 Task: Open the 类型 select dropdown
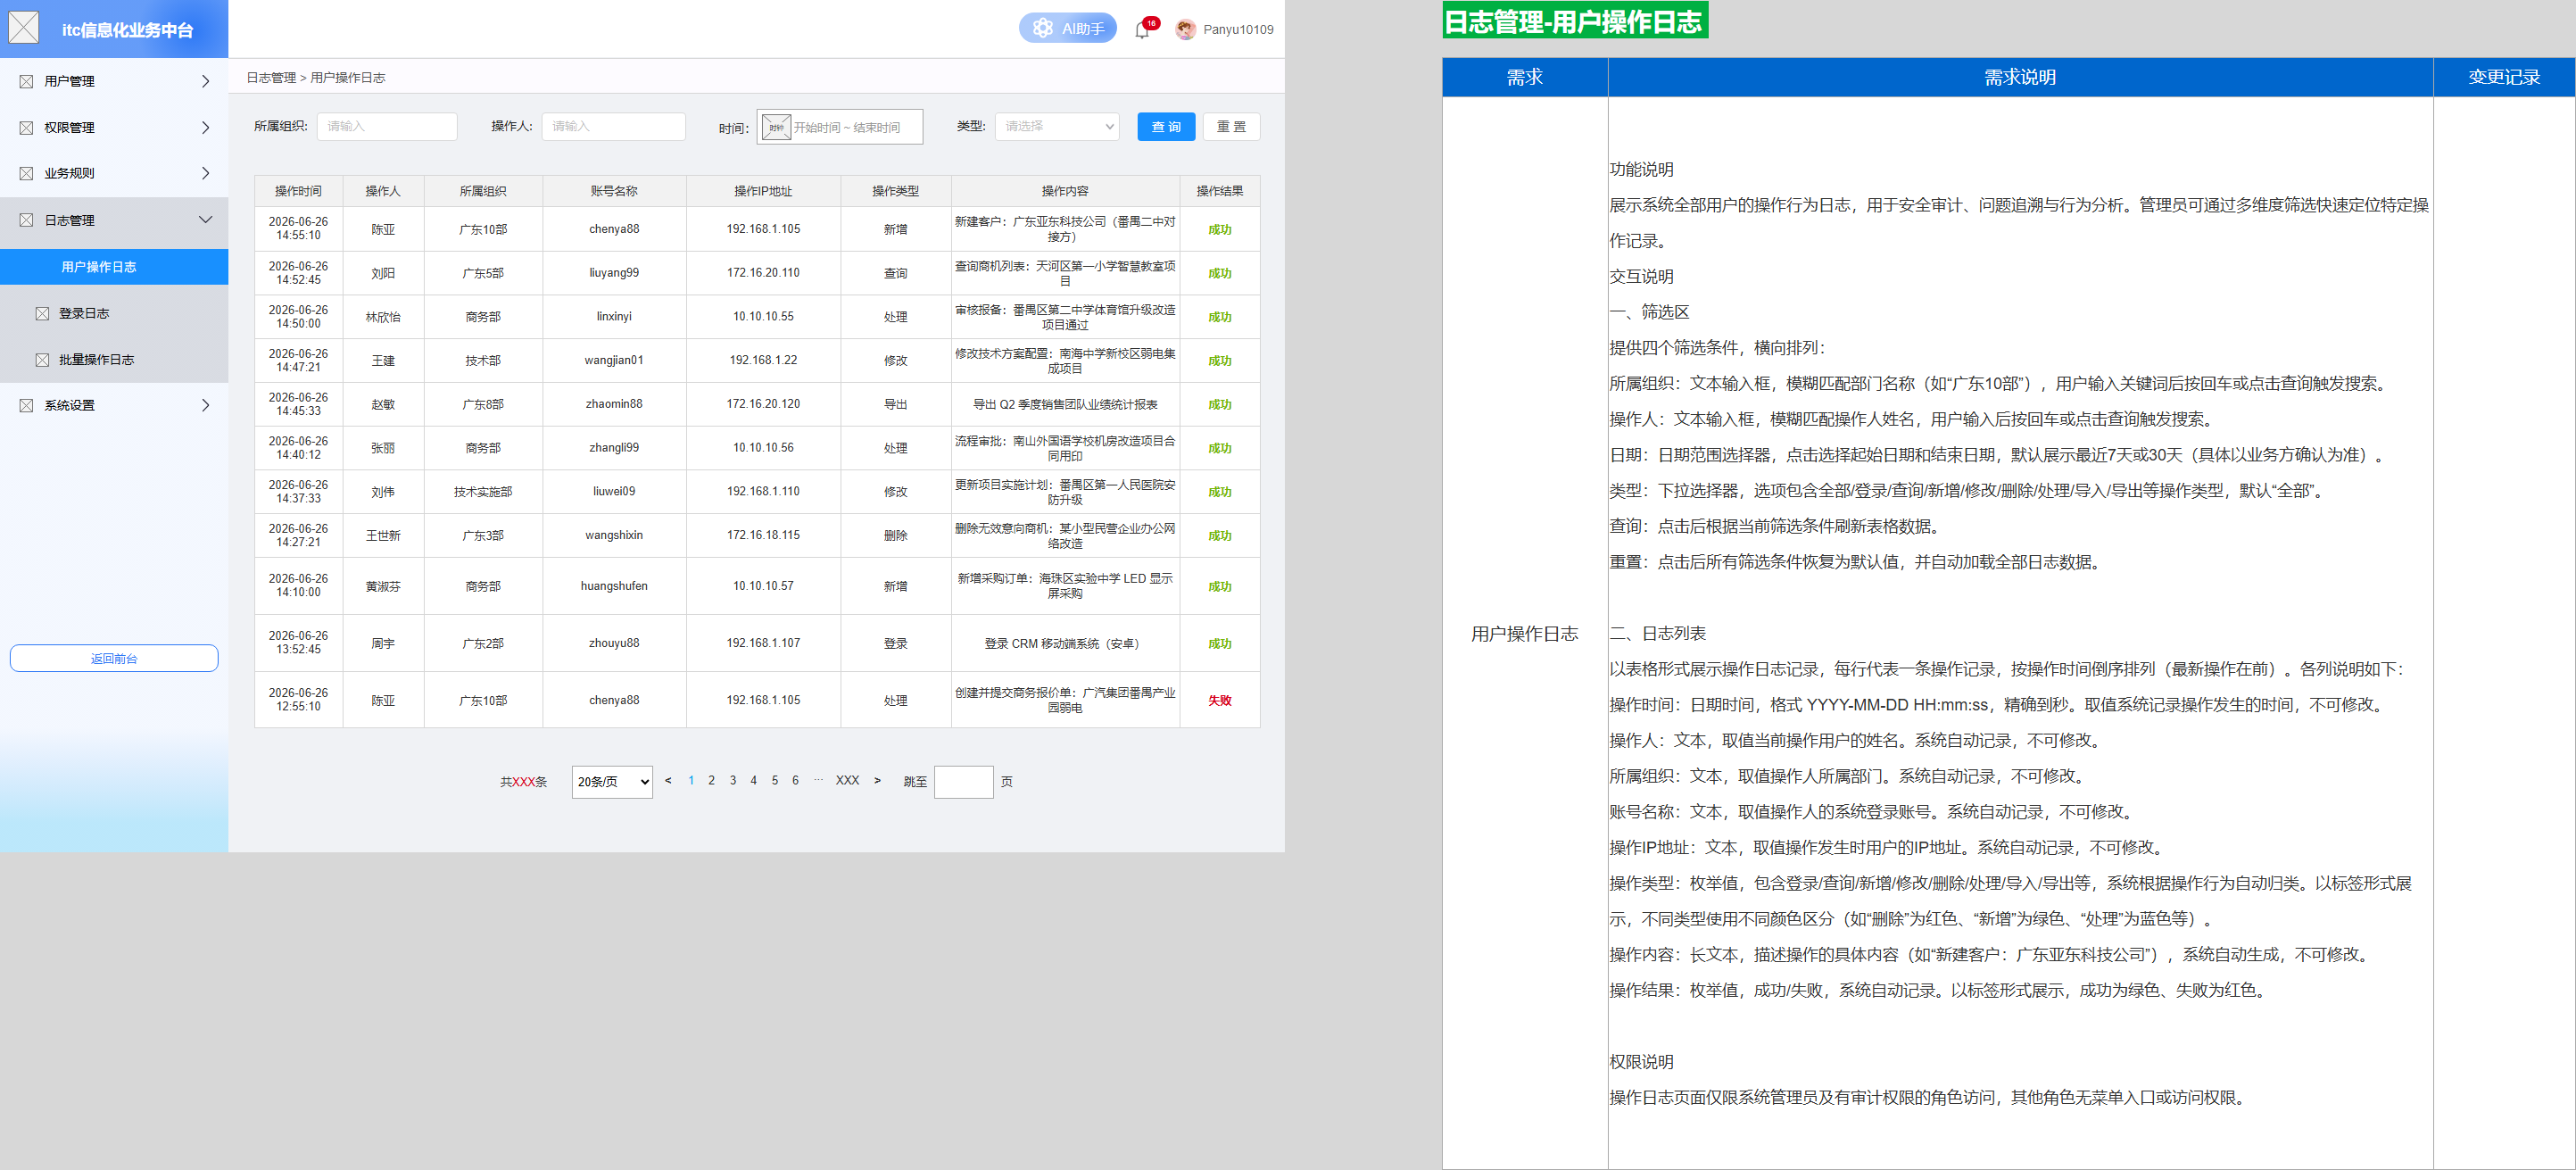coord(1056,126)
